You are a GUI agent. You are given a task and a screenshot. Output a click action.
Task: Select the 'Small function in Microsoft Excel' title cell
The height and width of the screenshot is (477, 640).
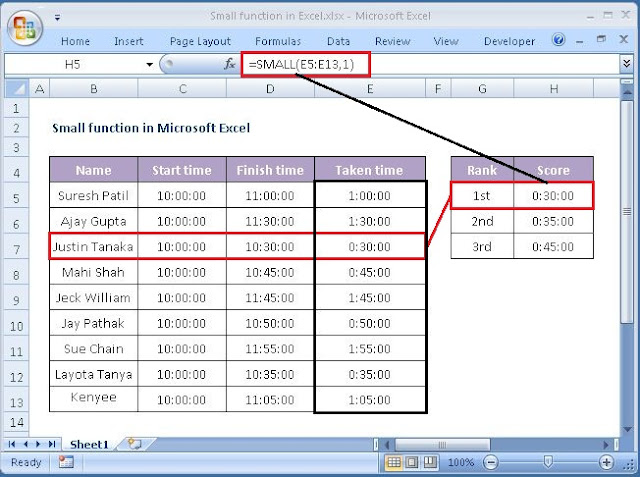point(151,128)
